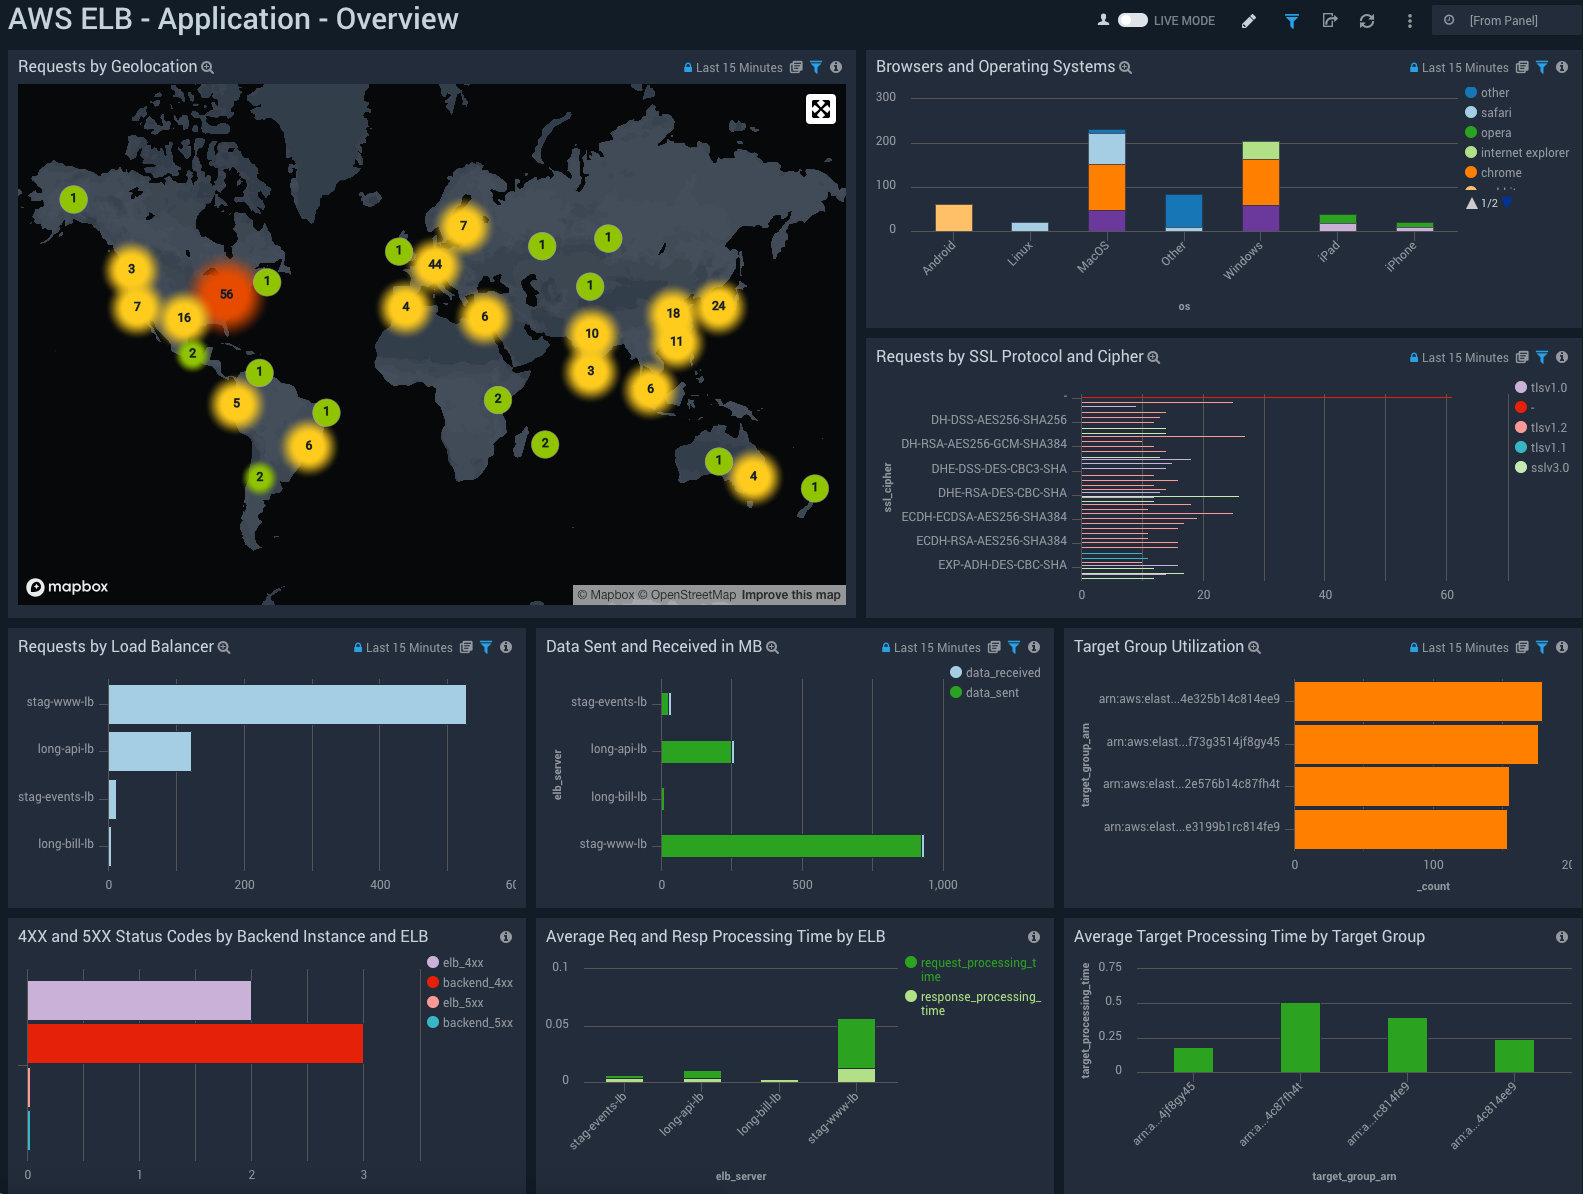Click Last 15 Minutes on SSL Protocol panel
Viewport: 1583px width, 1194px height.
click(1464, 358)
